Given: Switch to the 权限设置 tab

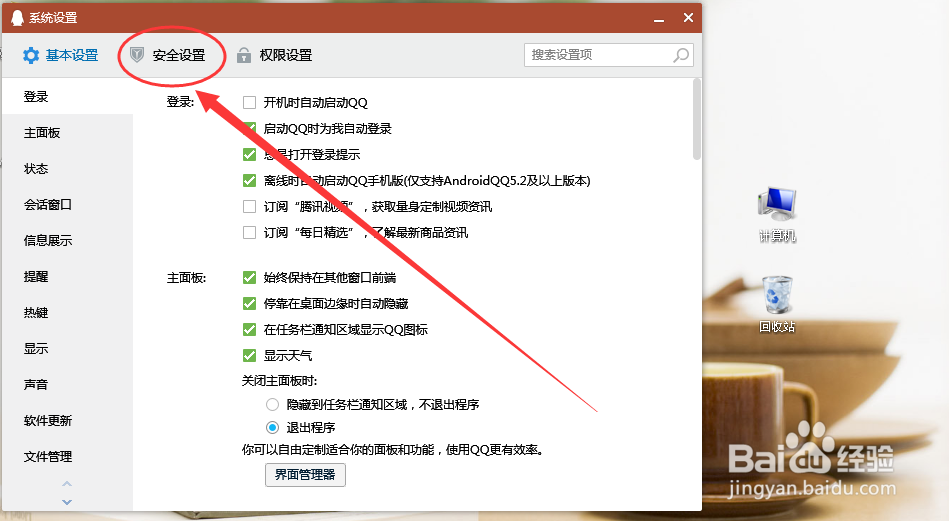Looking at the screenshot, I should [x=274, y=55].
